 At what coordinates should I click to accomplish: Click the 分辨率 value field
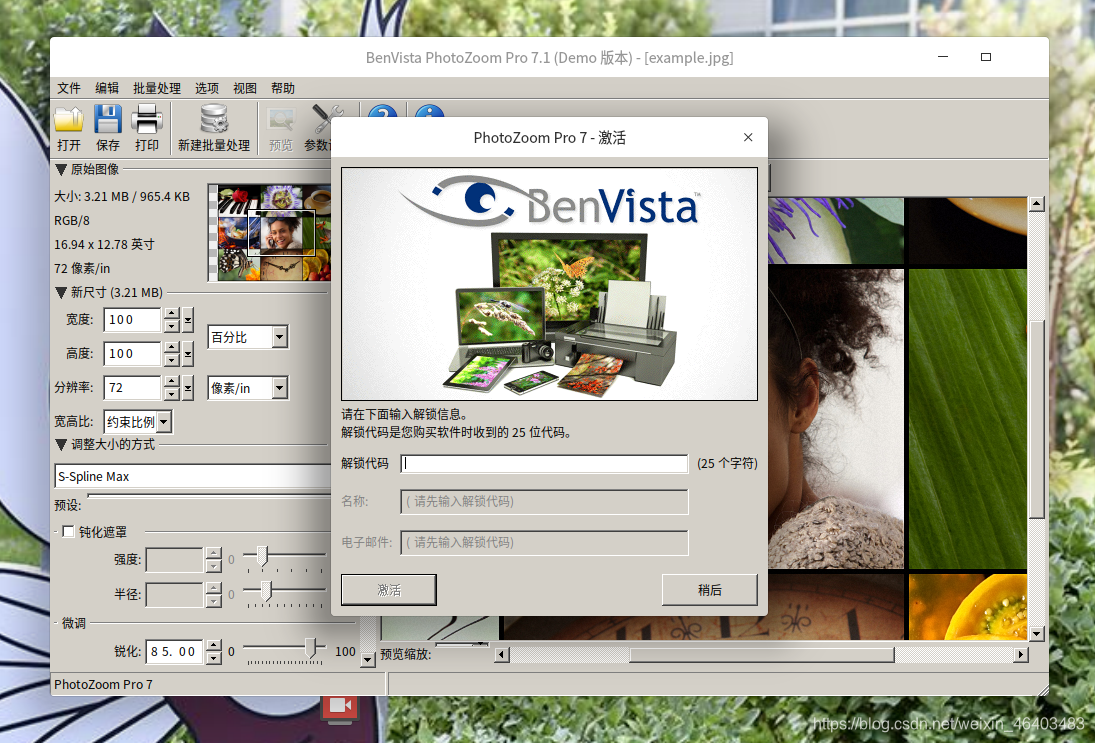click(133, 388)
